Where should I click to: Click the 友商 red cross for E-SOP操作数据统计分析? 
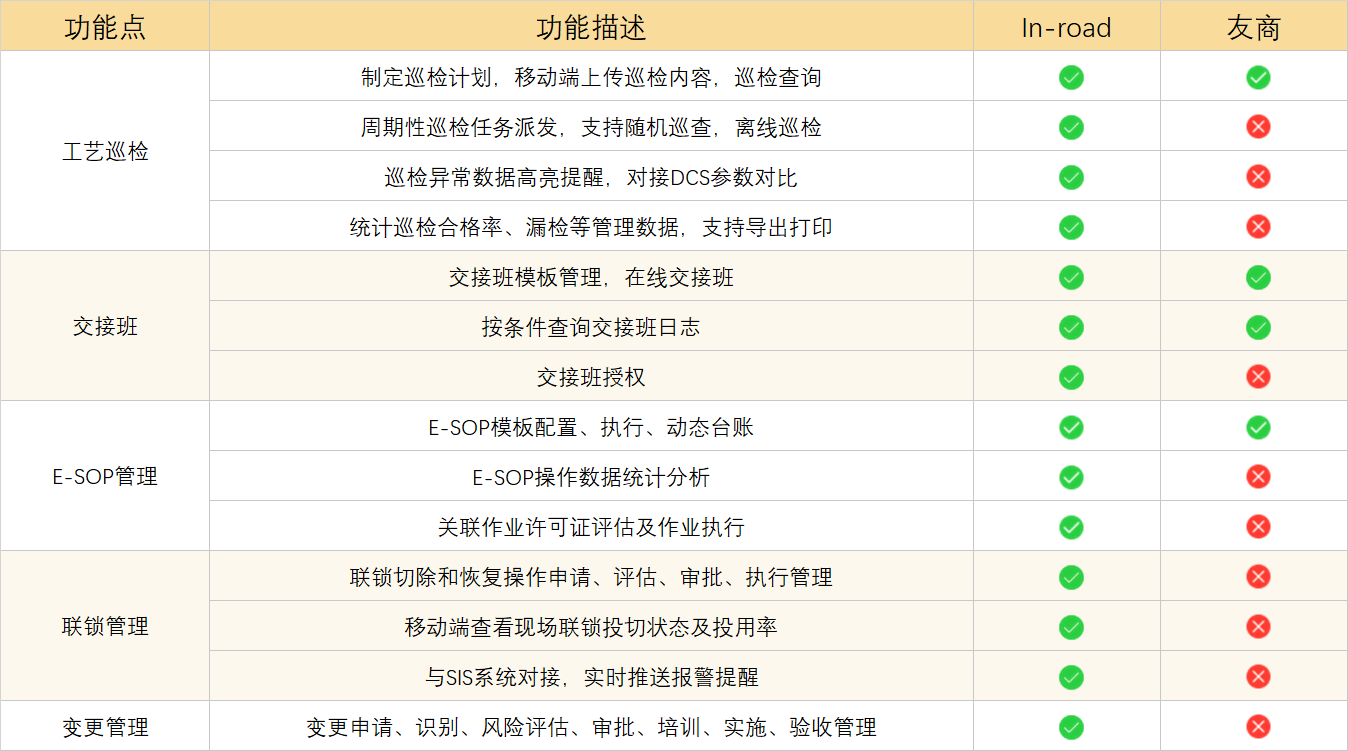tap(1258, 477)
